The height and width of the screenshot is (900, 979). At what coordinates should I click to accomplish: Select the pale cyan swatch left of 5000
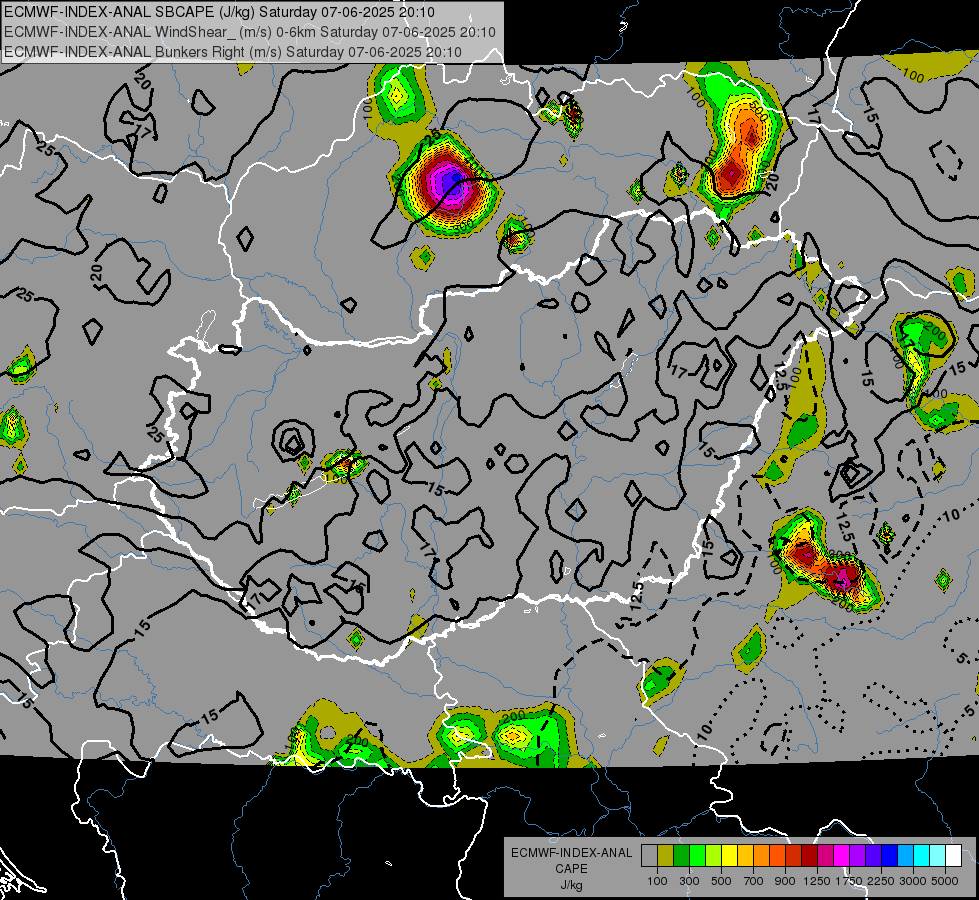point(938,856)
